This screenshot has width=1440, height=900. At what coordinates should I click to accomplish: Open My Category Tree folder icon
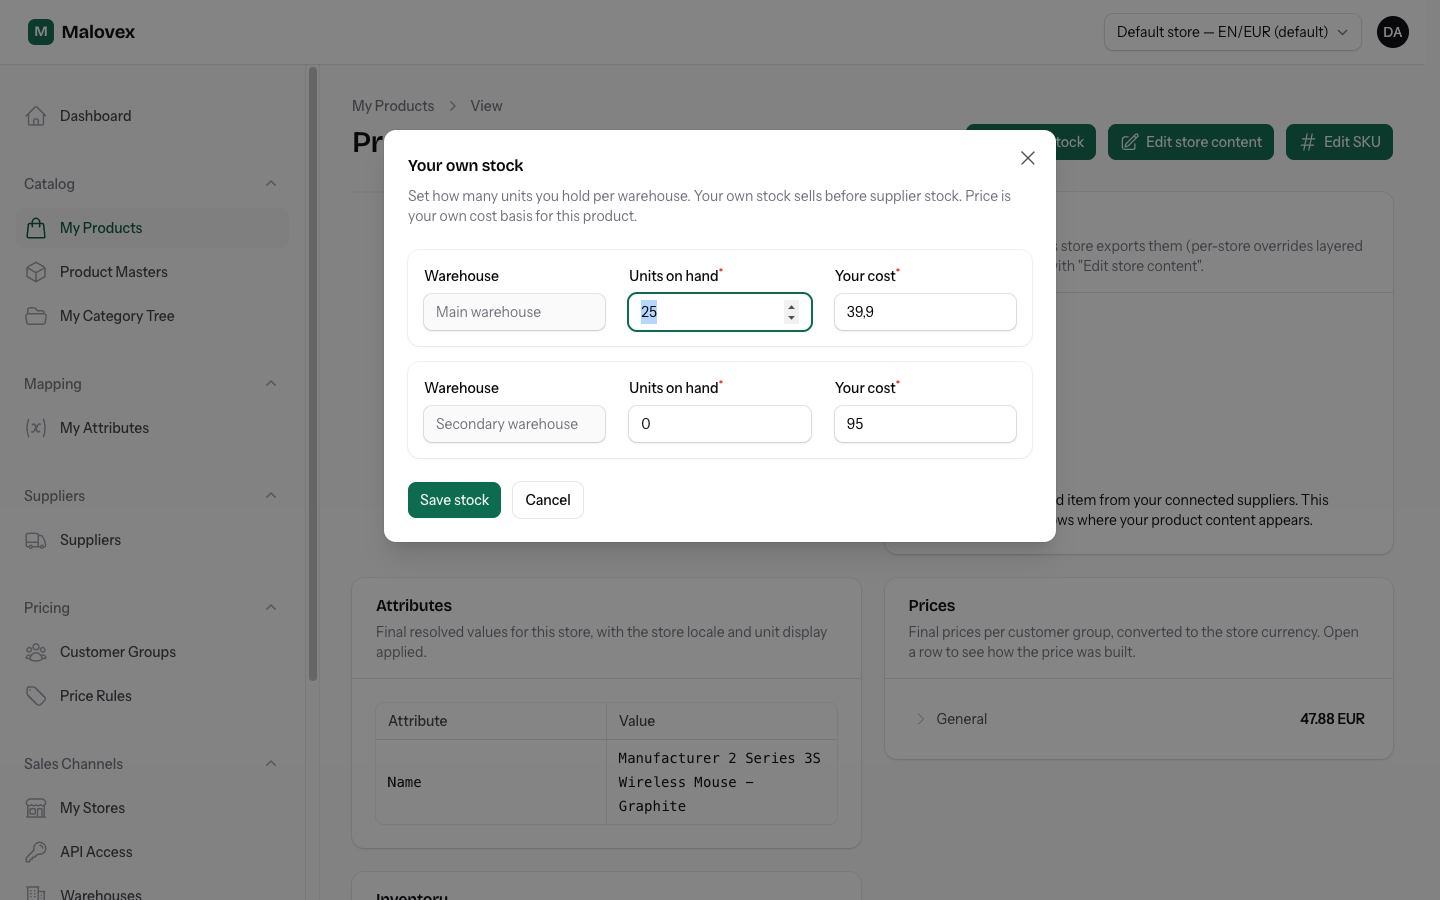point(36,316)
